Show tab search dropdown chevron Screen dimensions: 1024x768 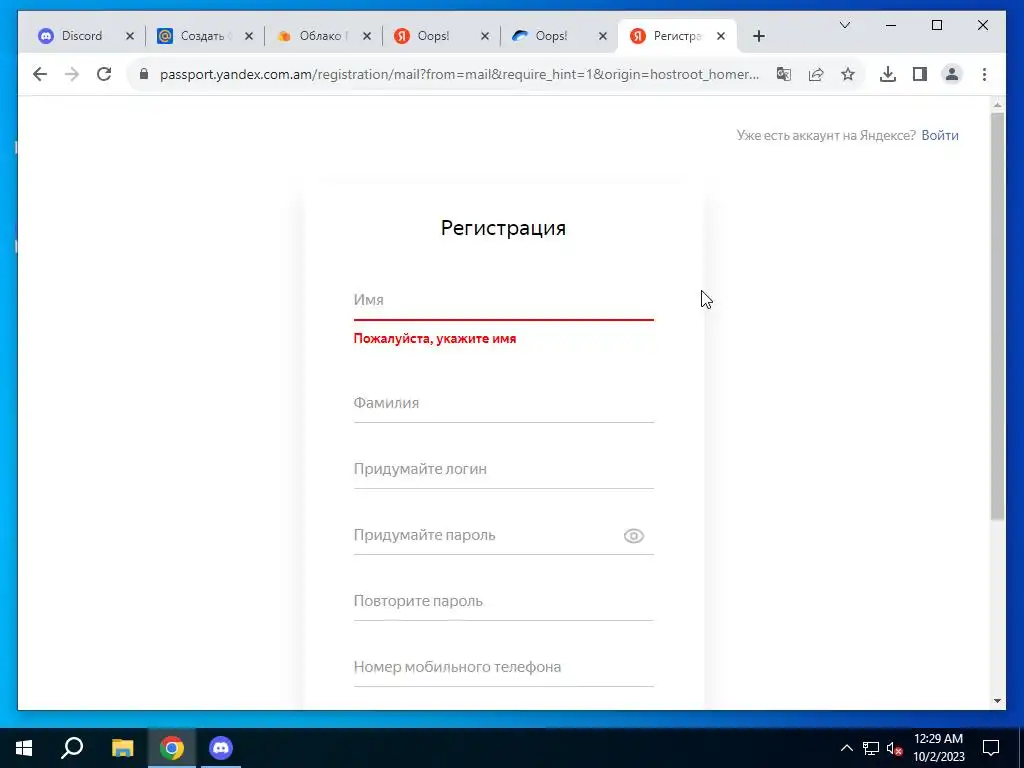point(844,25)
